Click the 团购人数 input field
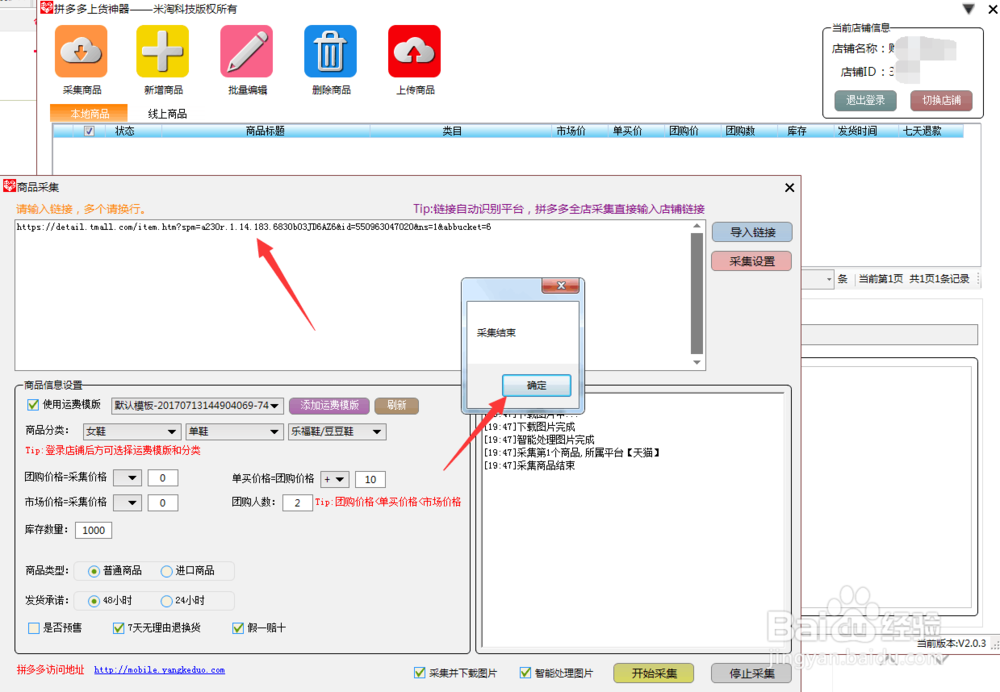 click(297, 503)
